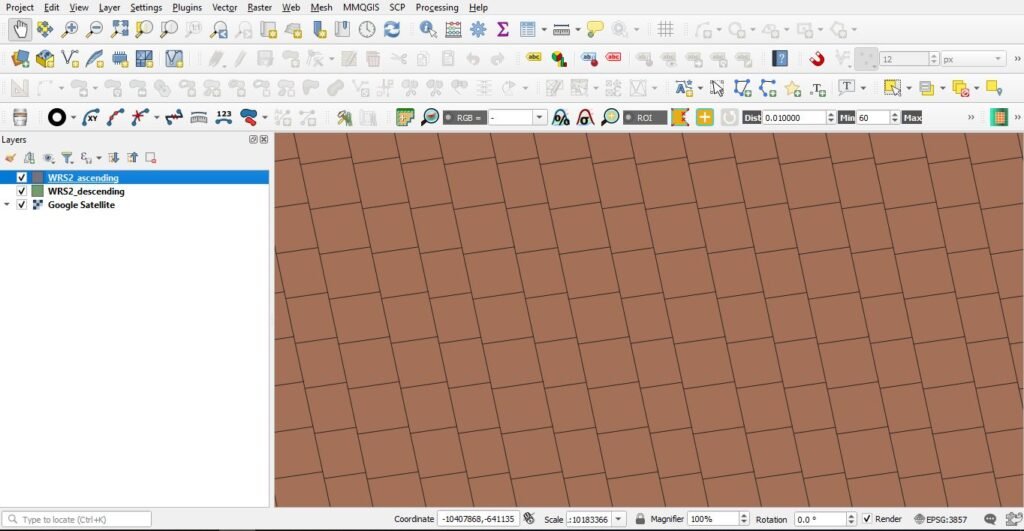Open the layer styling brush icon

pos(11,157)
